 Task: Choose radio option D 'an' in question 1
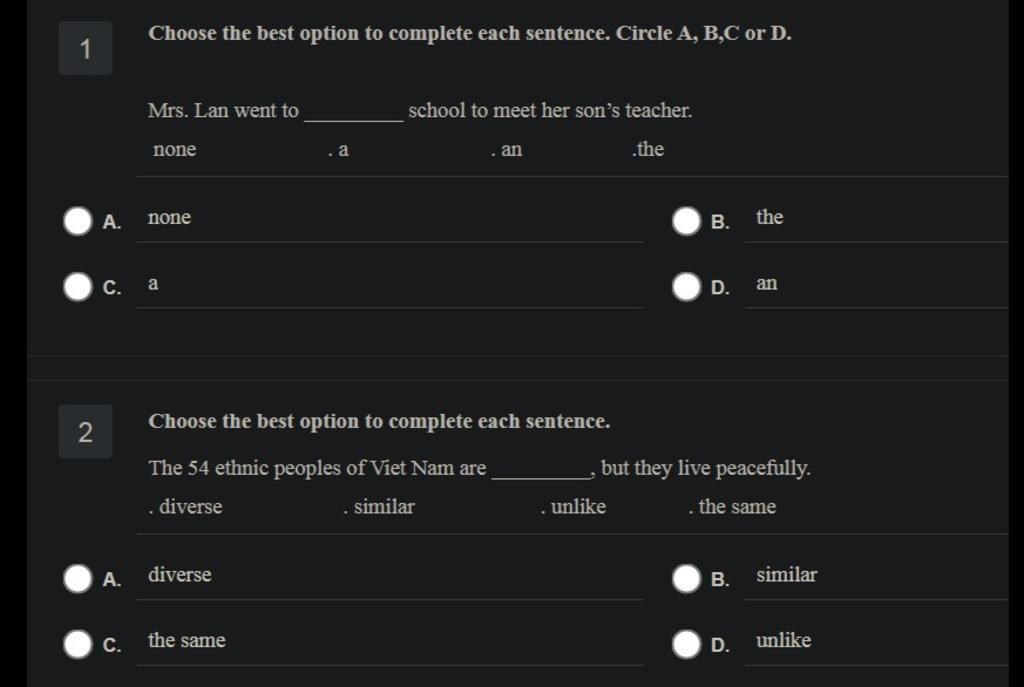(x=686, y=287)
